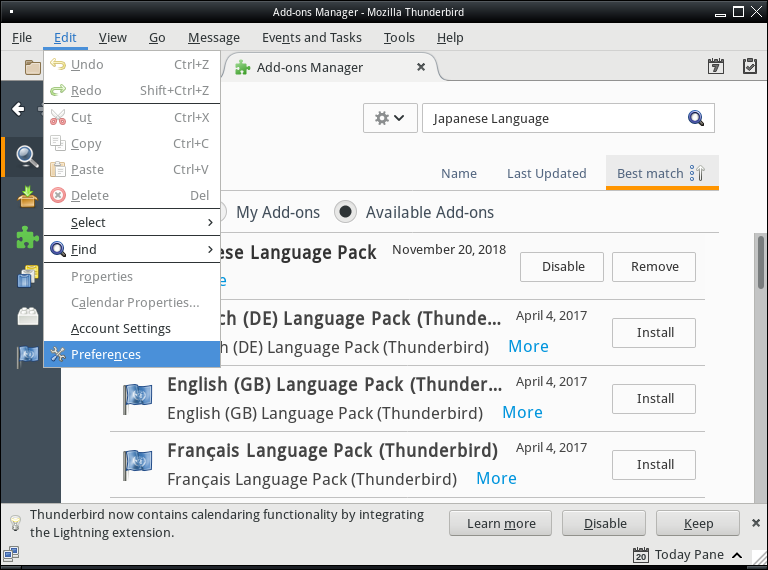Click More for Deutsch (DE) Language Pack
768x570 pixels.
point(528,346)
